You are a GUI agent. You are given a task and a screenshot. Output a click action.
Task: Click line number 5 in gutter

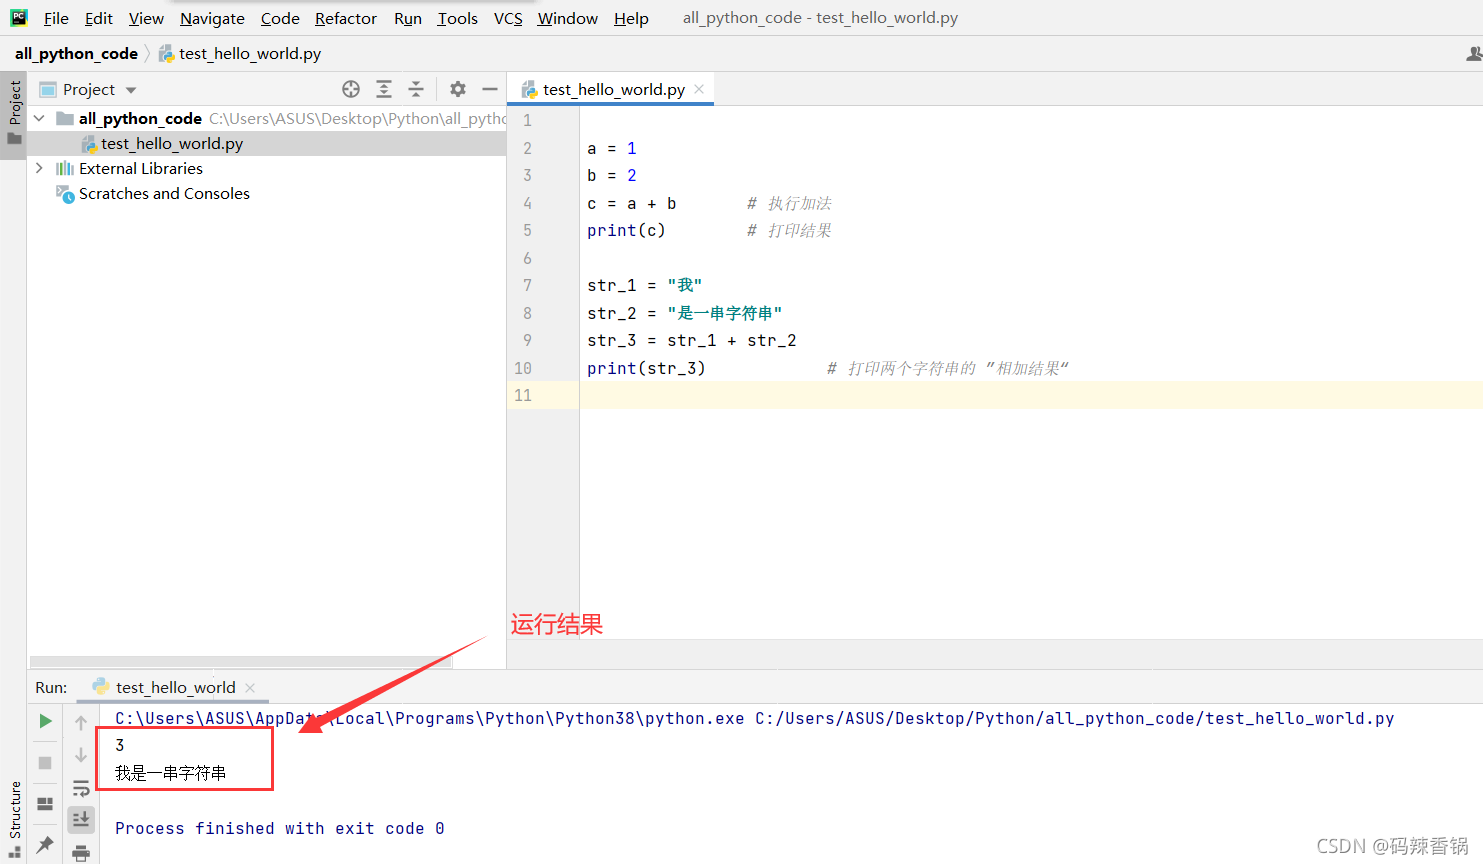(527, 230)
